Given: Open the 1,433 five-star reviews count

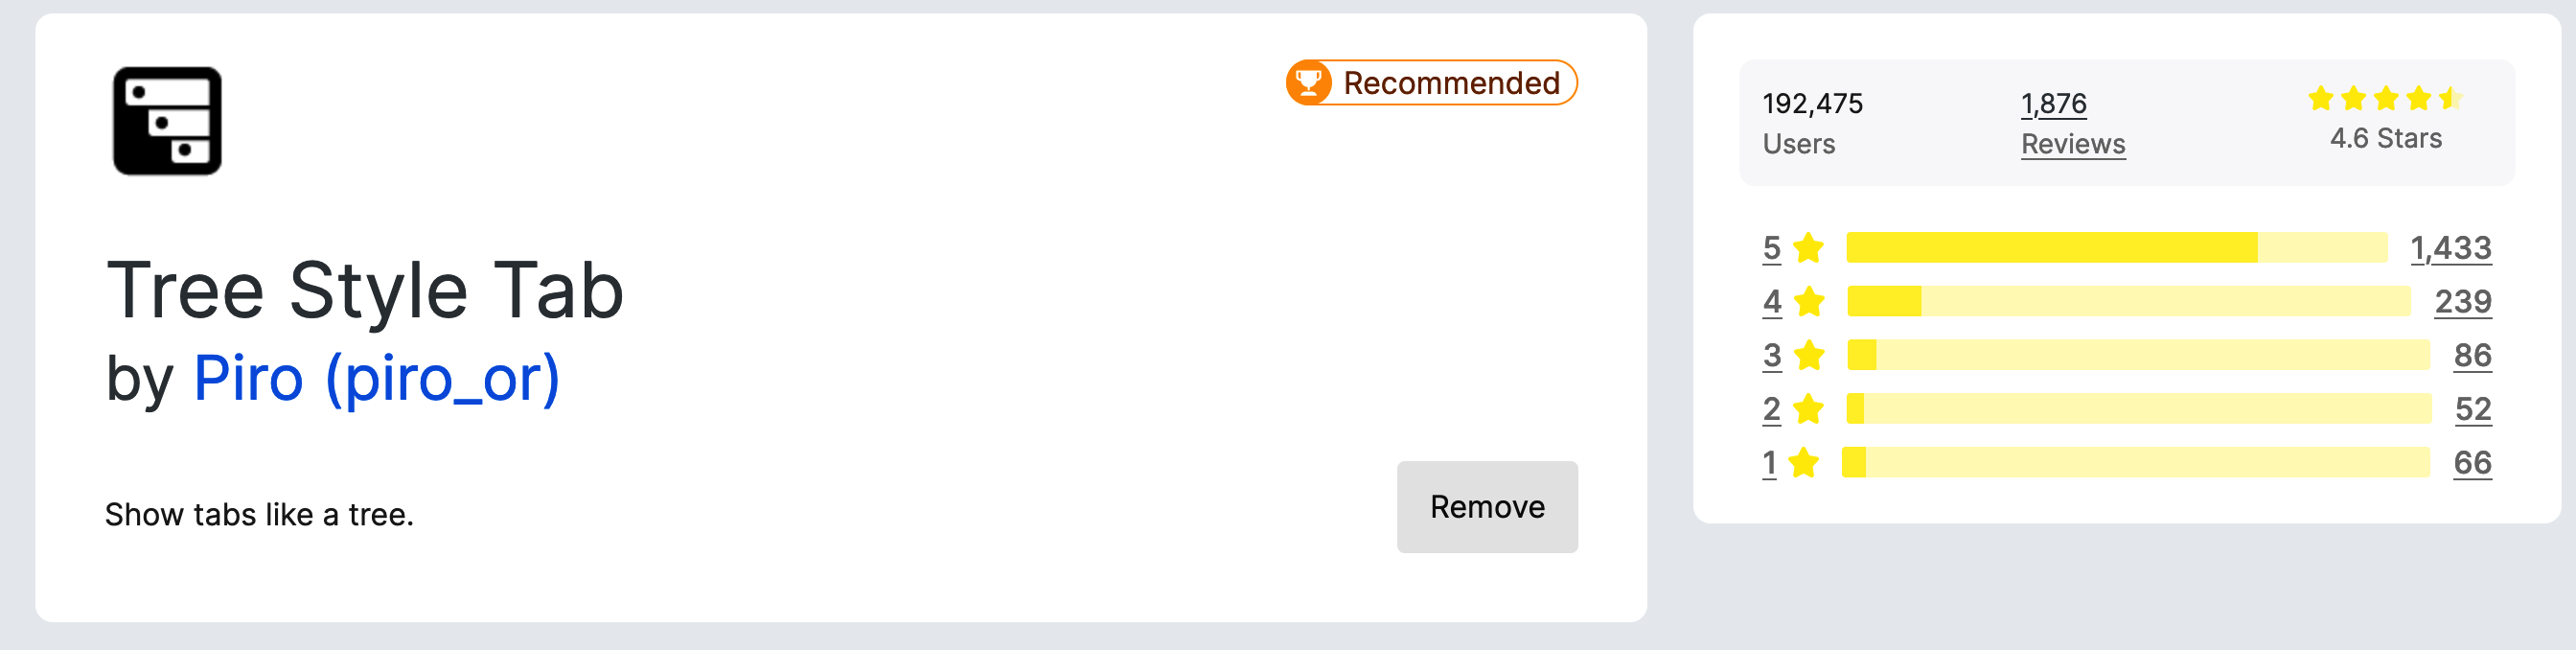Looking at the screenshot, I should tap(2450, 247).
